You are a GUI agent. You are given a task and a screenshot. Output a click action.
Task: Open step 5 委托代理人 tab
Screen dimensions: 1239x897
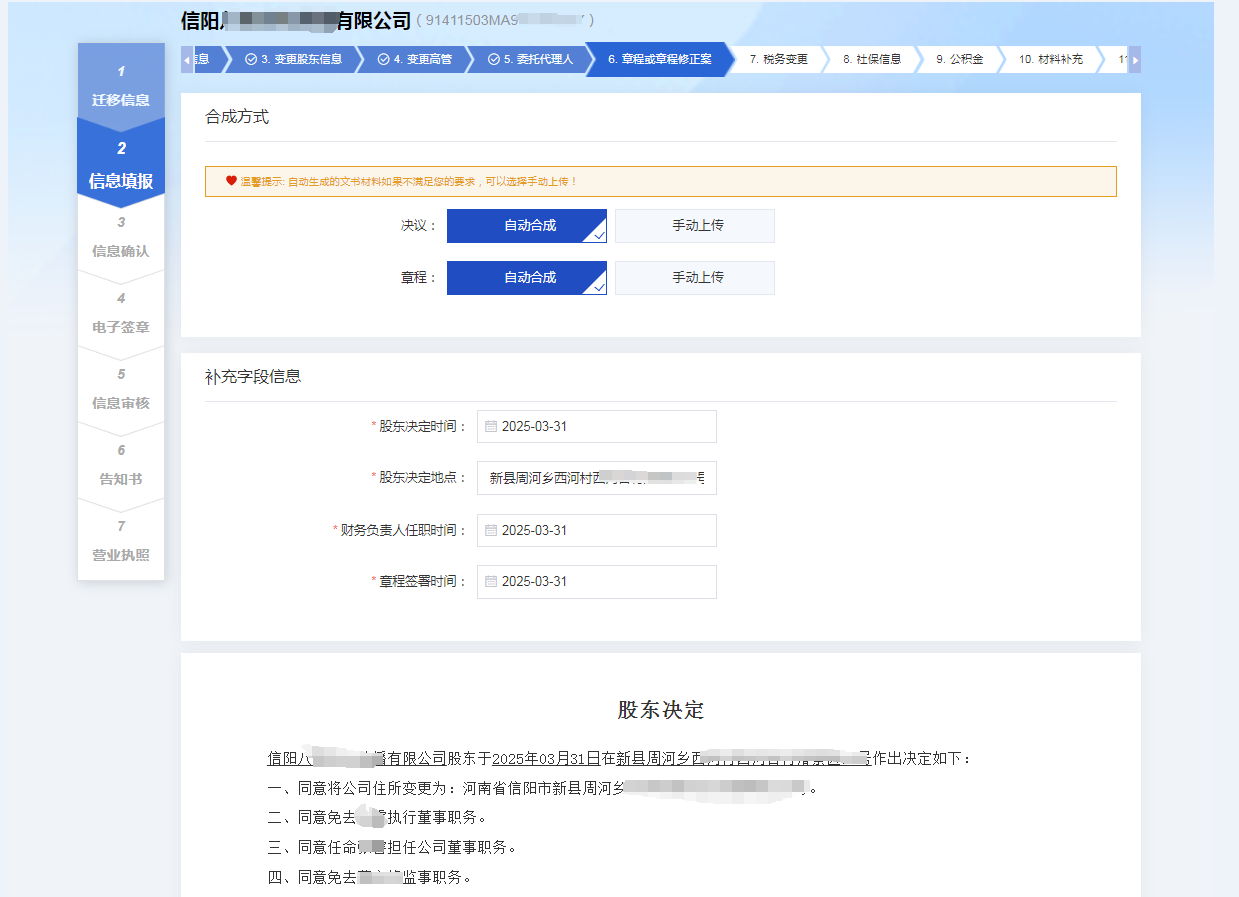point(530,59)
